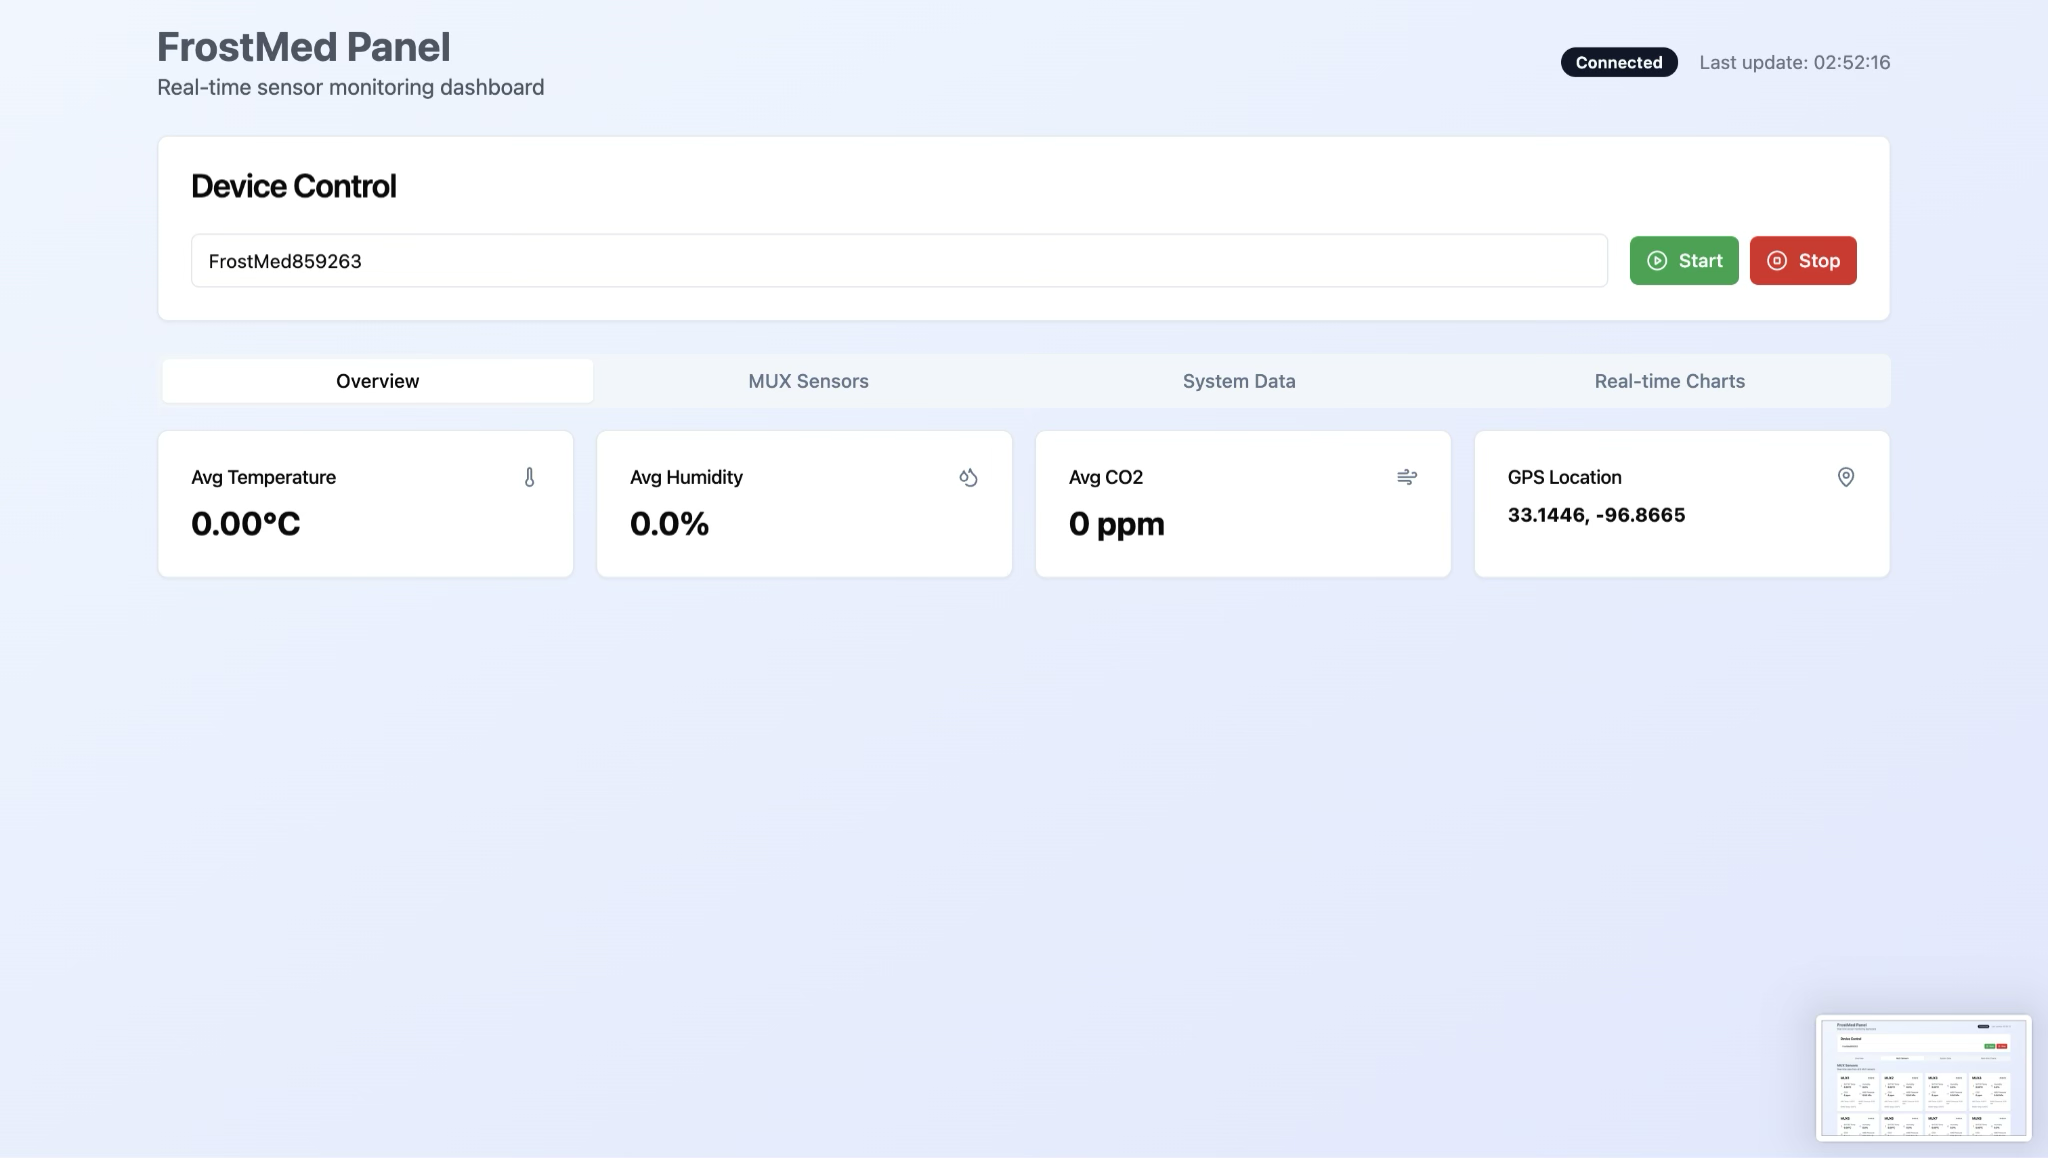Open the System Data tab
This screenshot has width=2048, height=1158.
[x=1238, y=381]
